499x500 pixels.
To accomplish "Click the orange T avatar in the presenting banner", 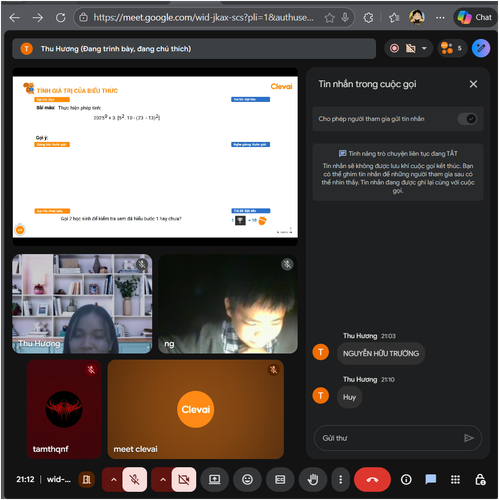I will (x=27, y=49).
